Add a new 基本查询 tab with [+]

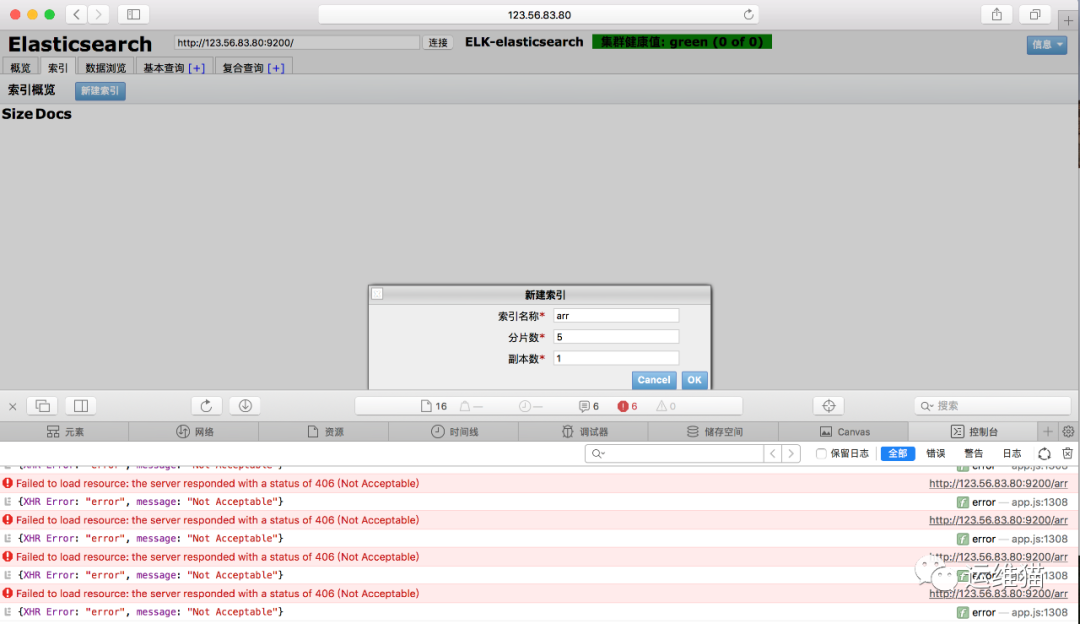point(197,67)
